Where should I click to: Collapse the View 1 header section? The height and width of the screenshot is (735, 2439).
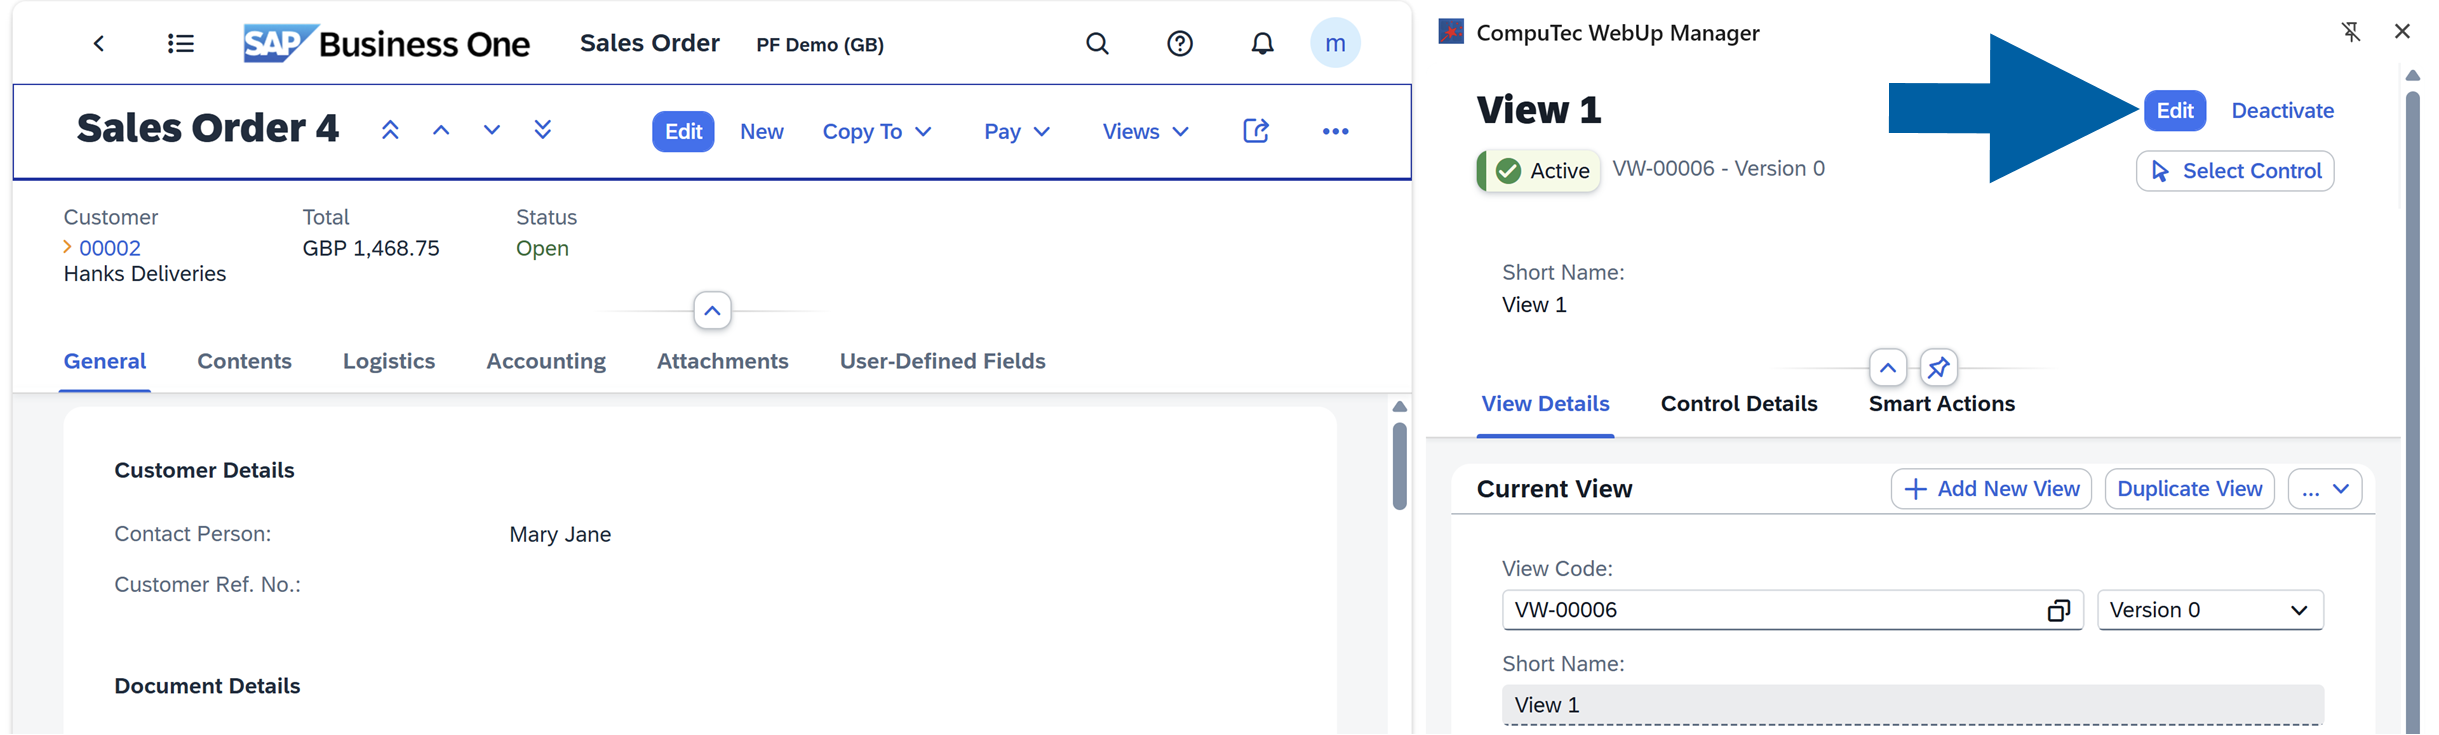click(1887, 367)
